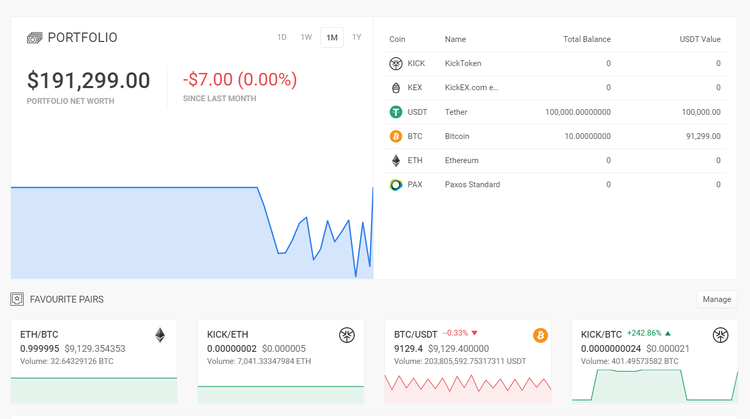This screenshot has height=419, width=750.
Task: Click the Total Balance column header
Action: 587,39
